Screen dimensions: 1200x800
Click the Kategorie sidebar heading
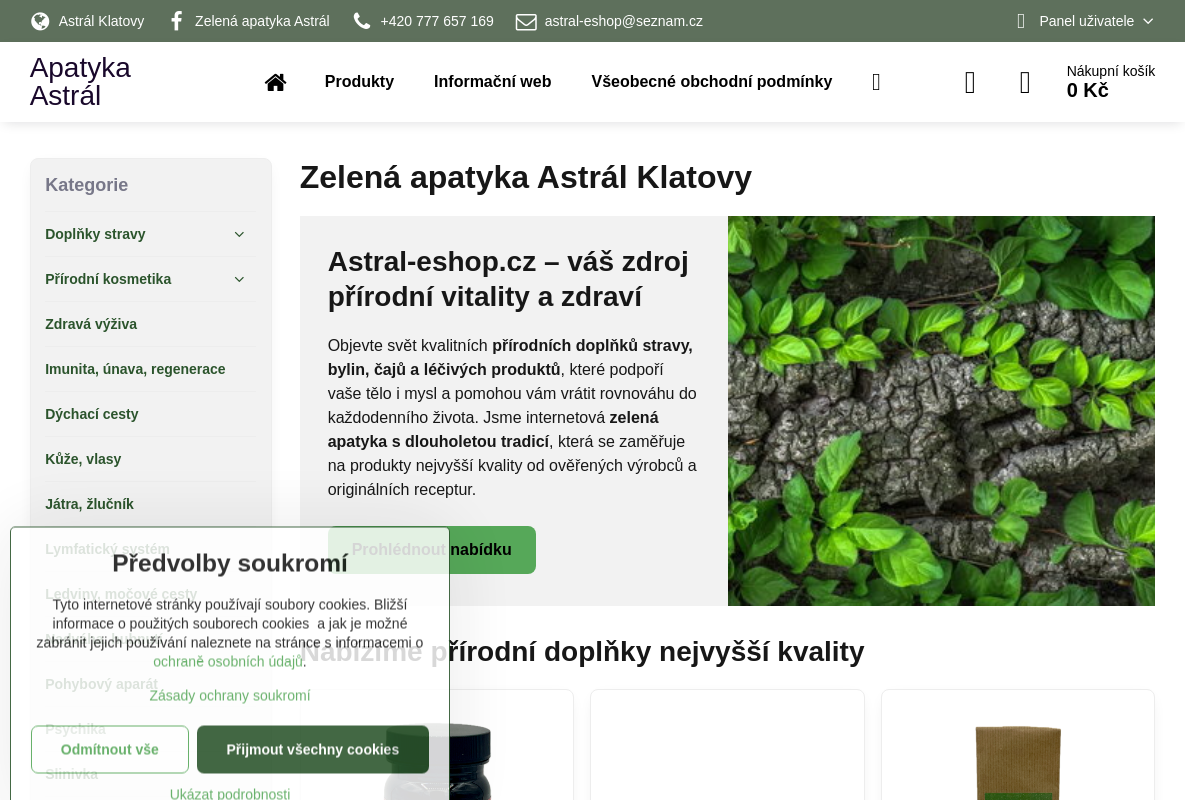86,185
